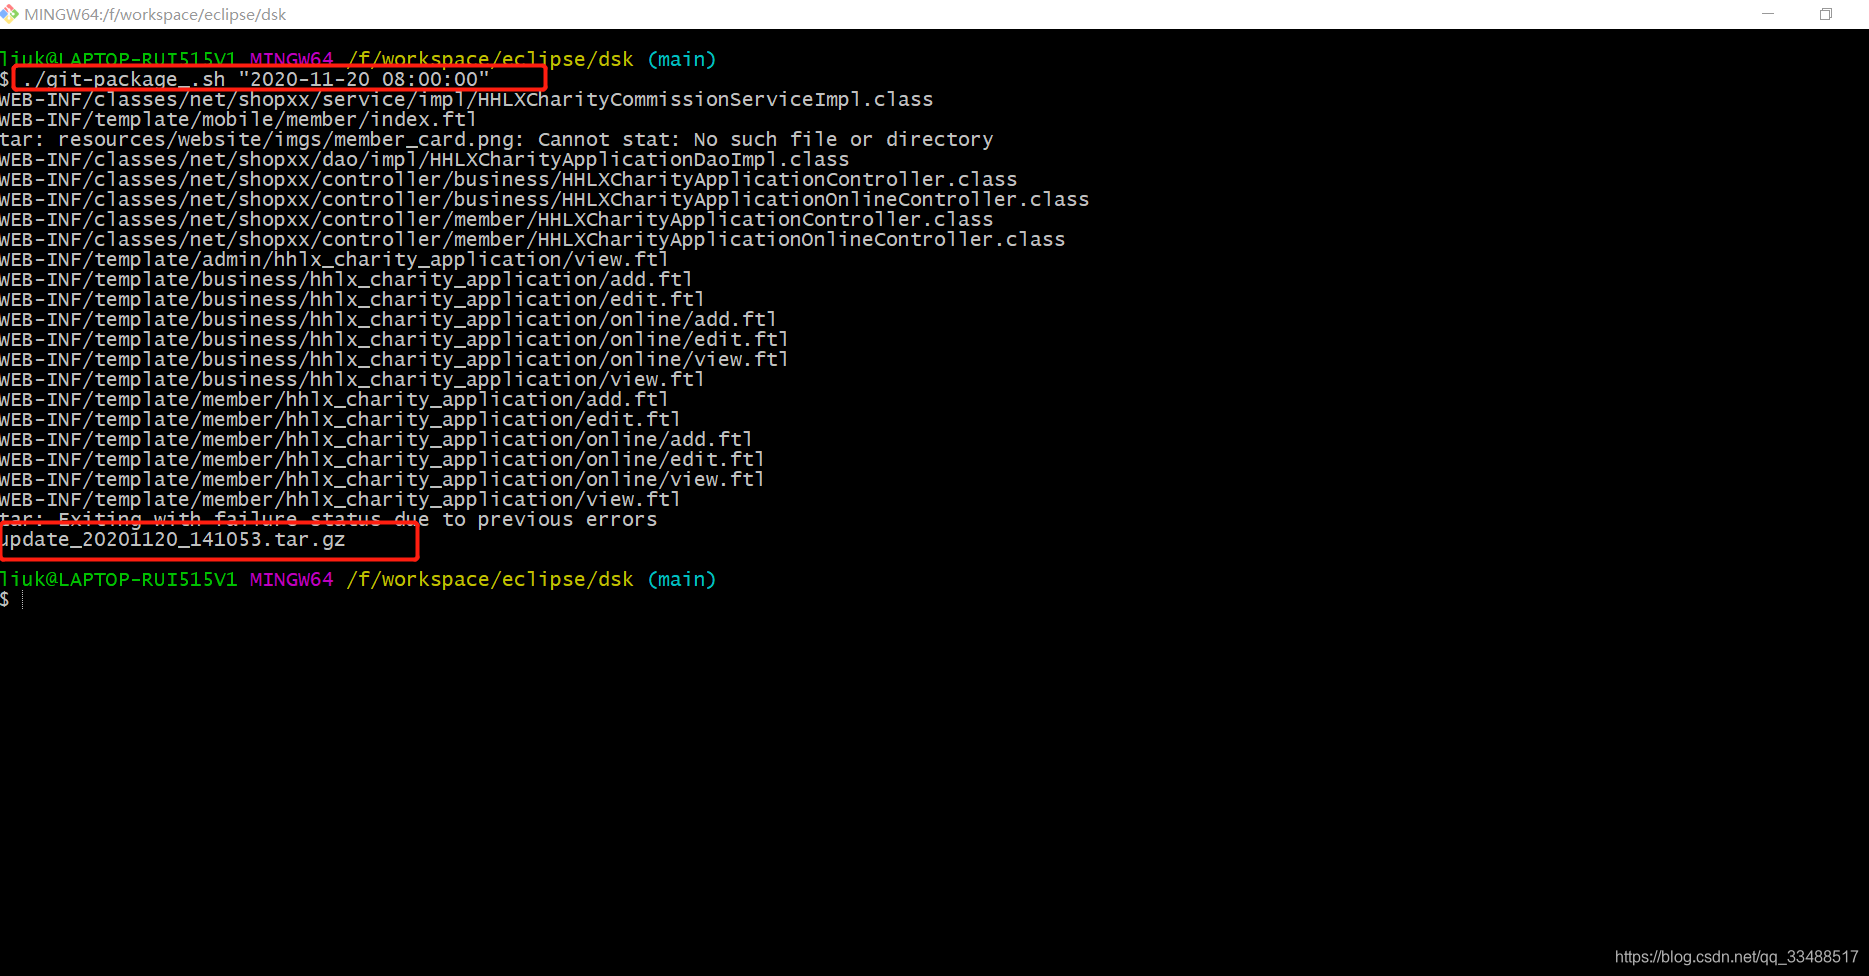1869x976 pixels.
Task: Click the command ./git-package_.sh "2020-11-20 08:00:00"
Action: 255,79
